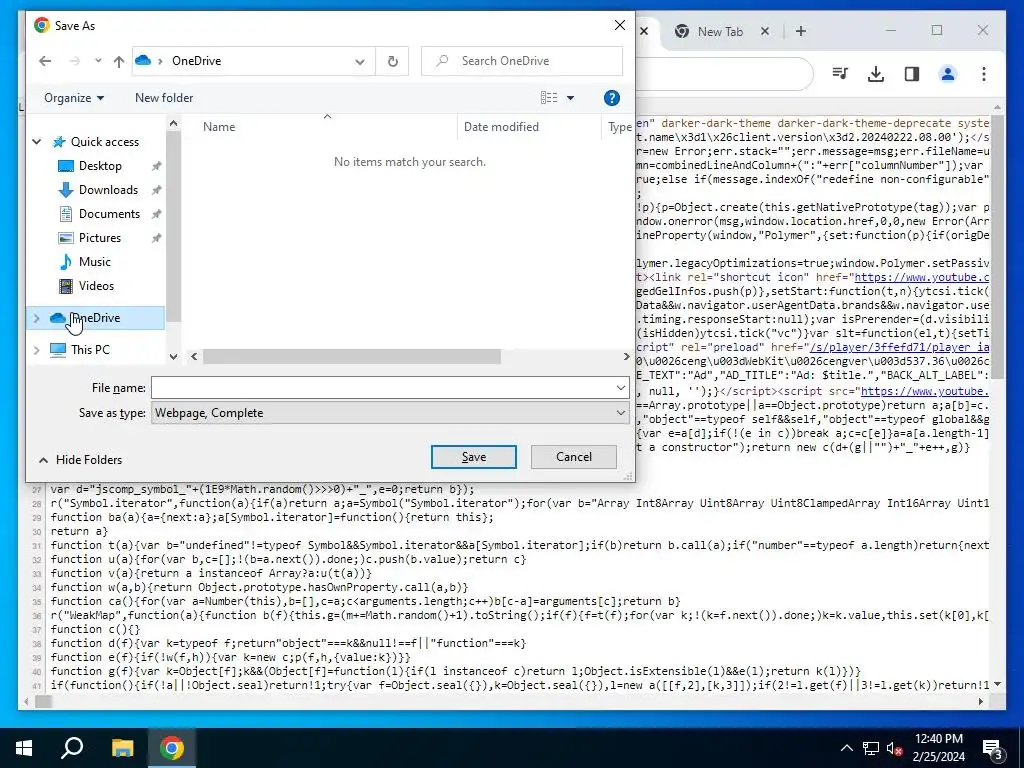Open File Explorer from taskbar

tap(122, 748)
